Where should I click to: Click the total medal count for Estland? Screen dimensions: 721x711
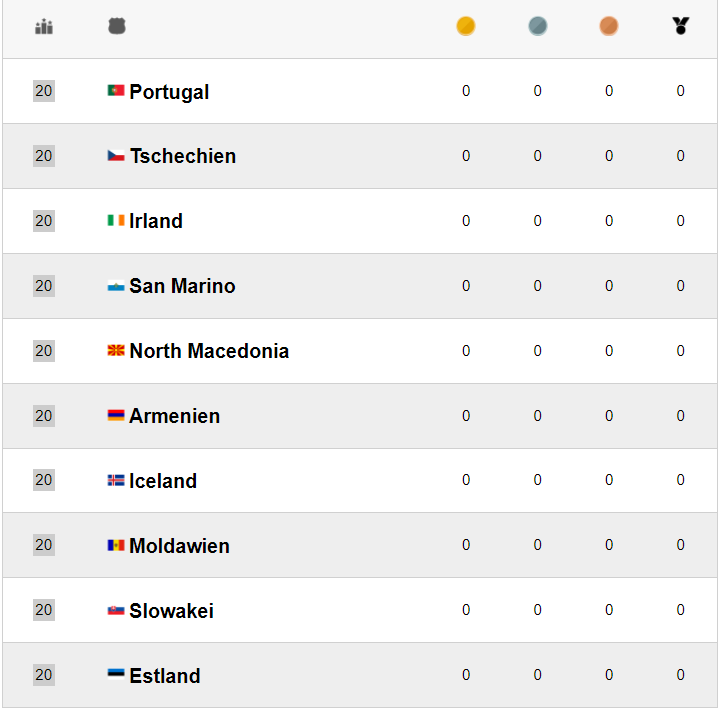coord(681,675)
